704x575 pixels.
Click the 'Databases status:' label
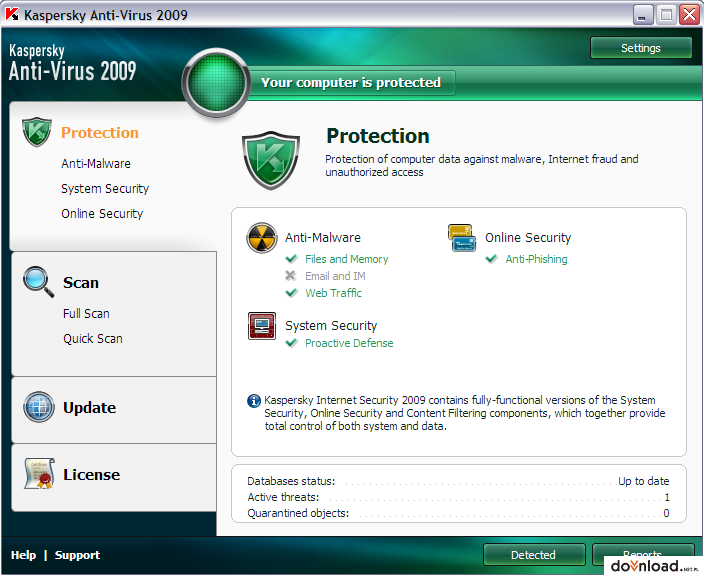pos(291,481)
